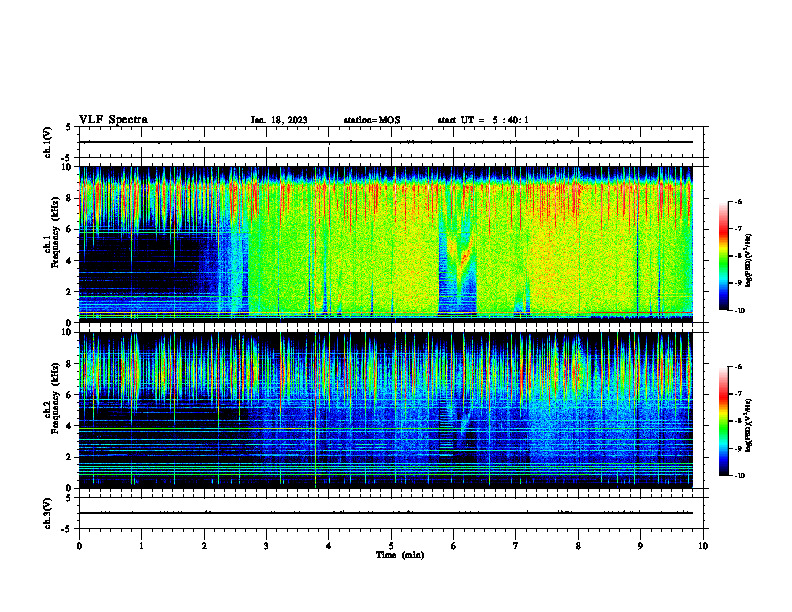Image resolution: width=792 pixels, height=612 pixels.
Task: Select the date text 'Jan. 18, 2023'
Action: pos(279,120)
